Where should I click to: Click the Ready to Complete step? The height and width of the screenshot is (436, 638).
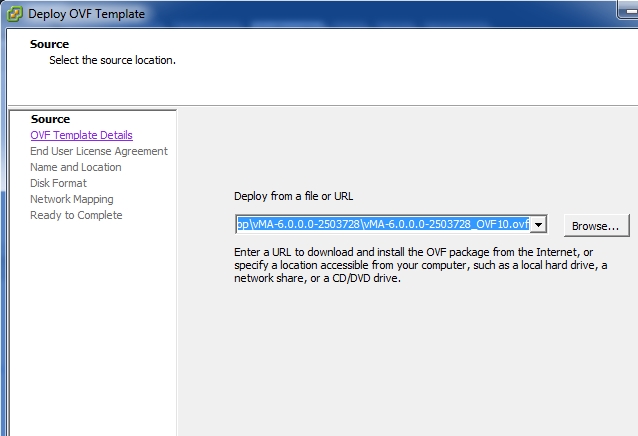pyautogui.click(x=76, y=215)
